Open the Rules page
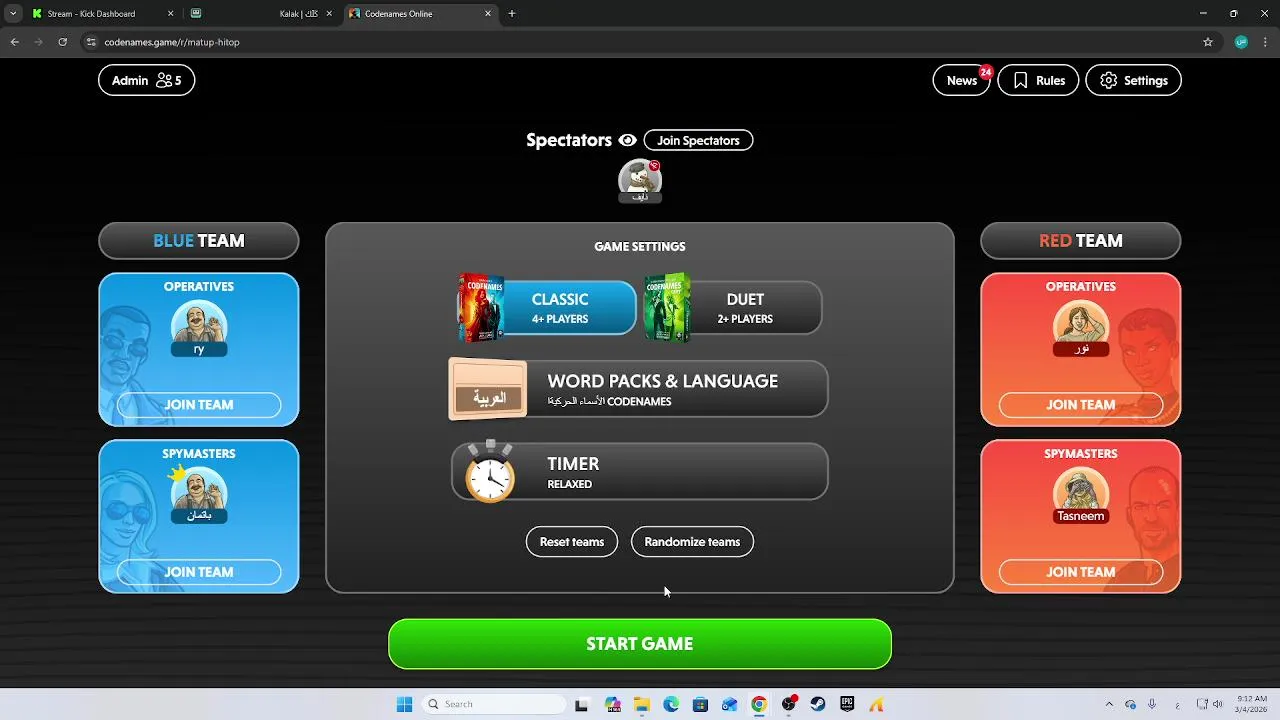This screenshot has height=720, width=1280. pyautogui.click(x=1038, y=80)
